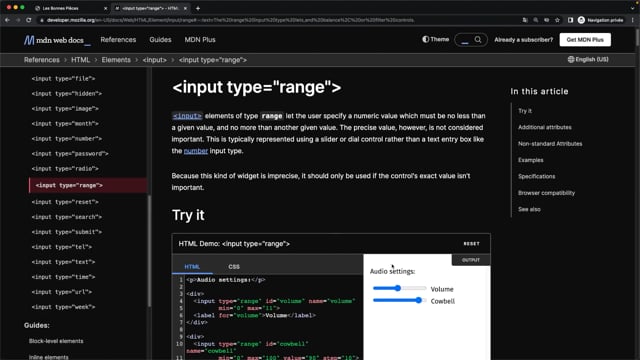The width and height of the screenshot is (640, 360).
Task: Toggle the Theme switcher icon
Action: (x=426, y=39)
